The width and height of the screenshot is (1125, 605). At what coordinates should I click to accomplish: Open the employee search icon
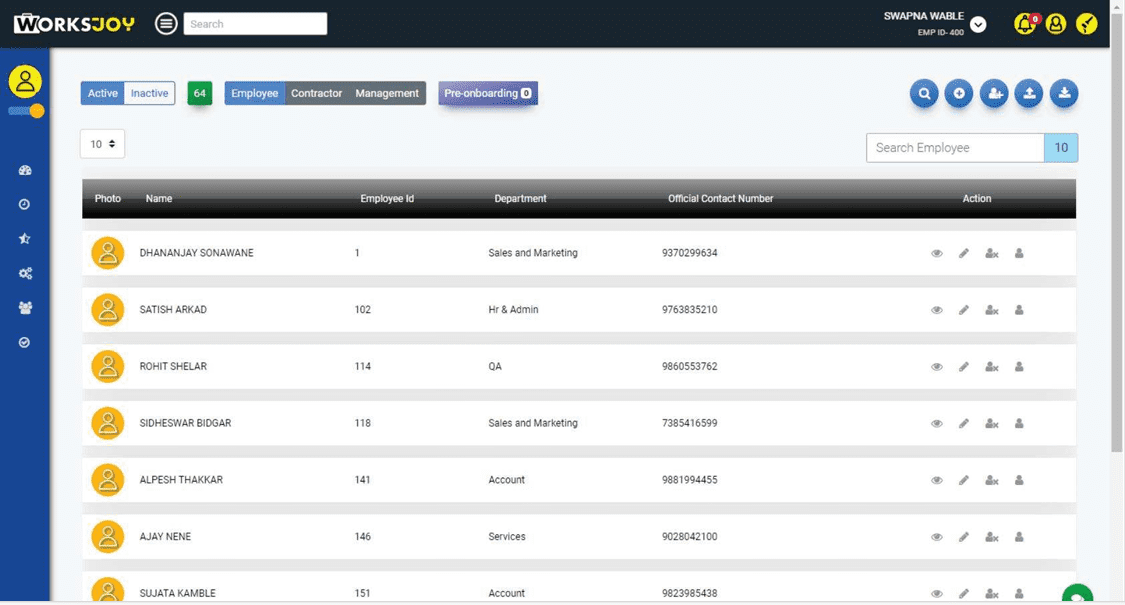click(924, 93)
